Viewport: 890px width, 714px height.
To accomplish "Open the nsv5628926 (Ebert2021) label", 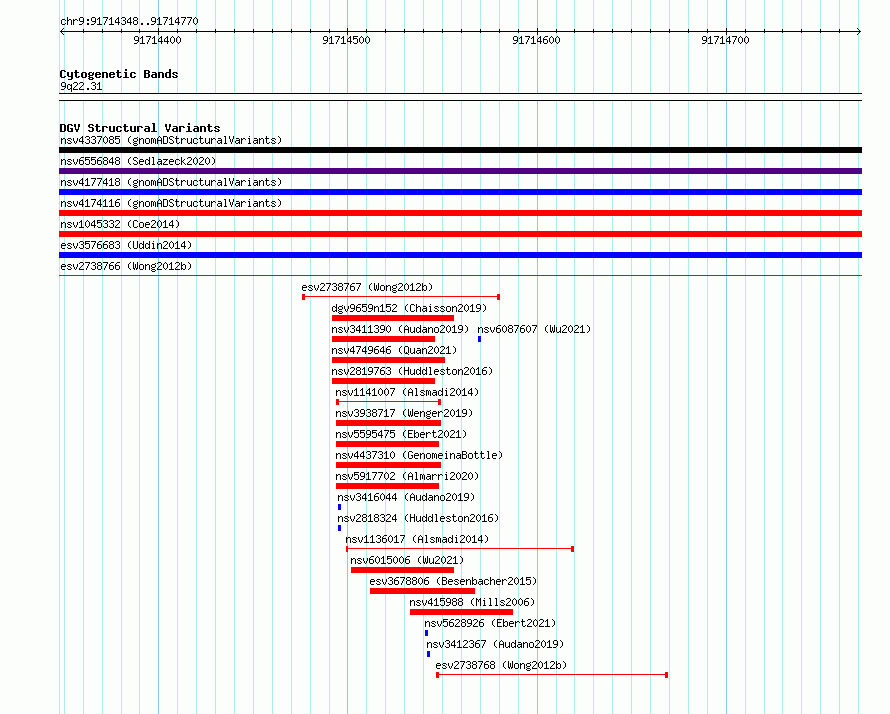I will pos(490,623).
